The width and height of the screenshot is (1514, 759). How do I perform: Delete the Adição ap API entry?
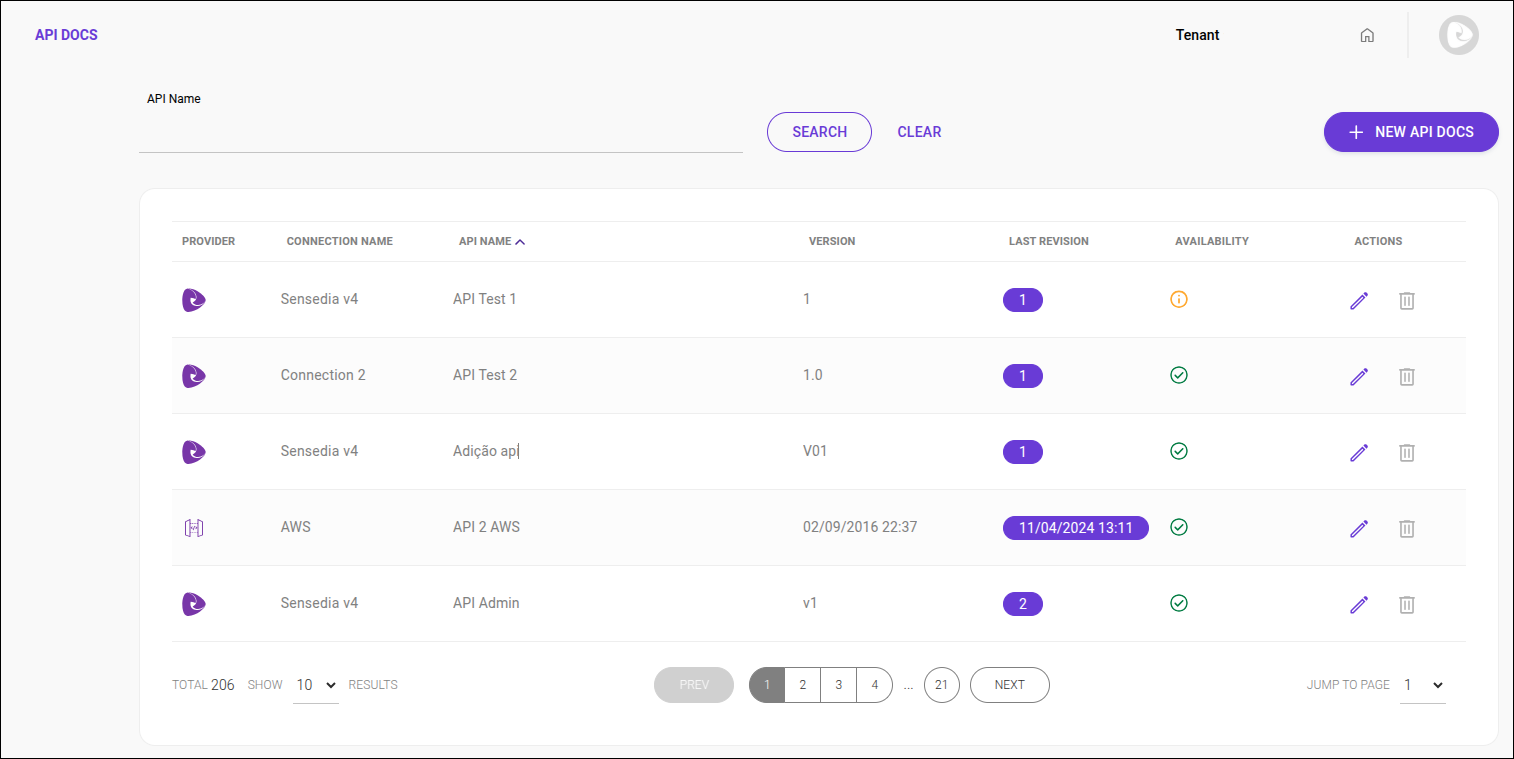(1407, 452)
